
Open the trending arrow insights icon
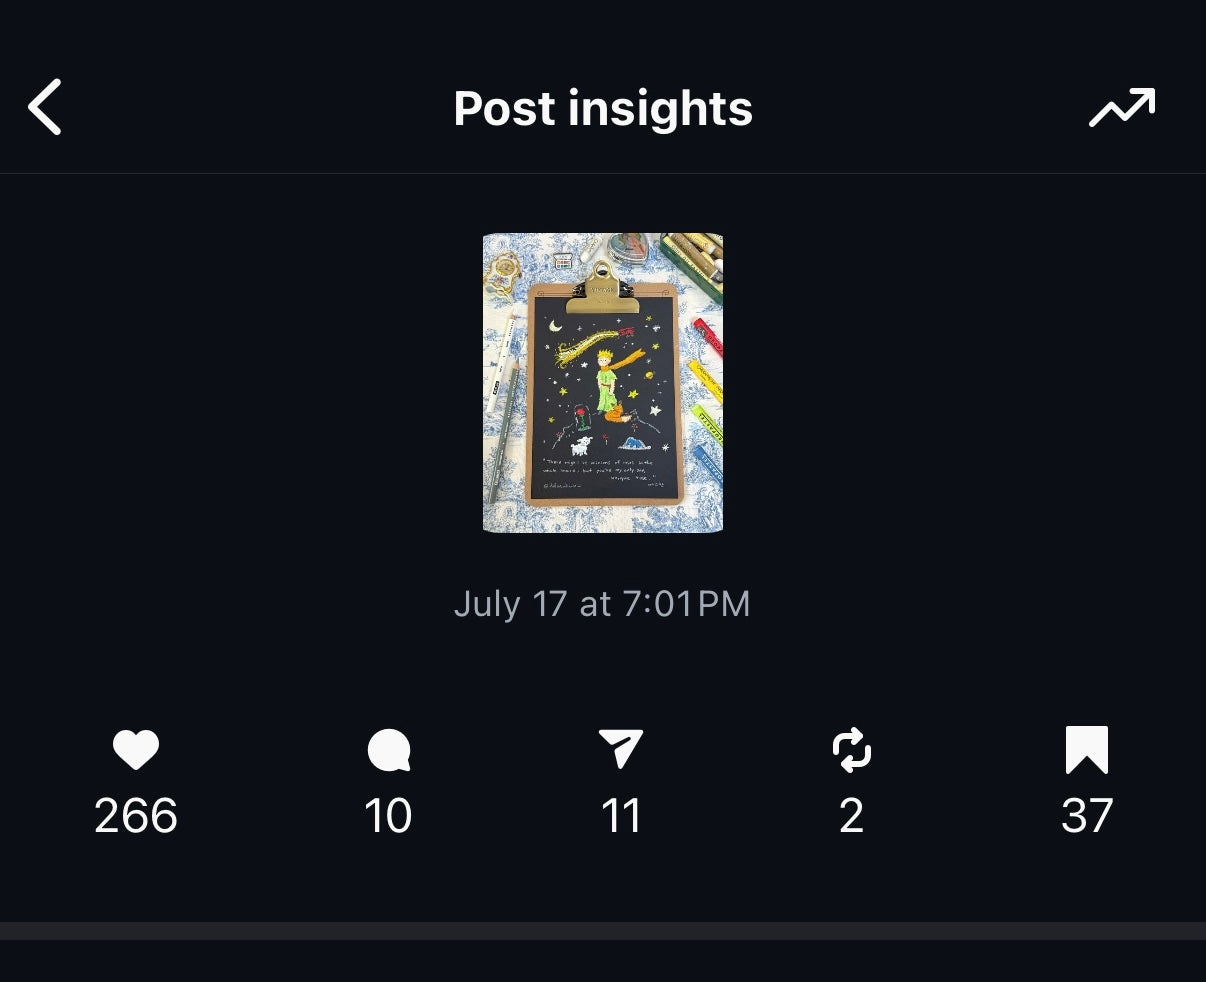[1121, 108]
